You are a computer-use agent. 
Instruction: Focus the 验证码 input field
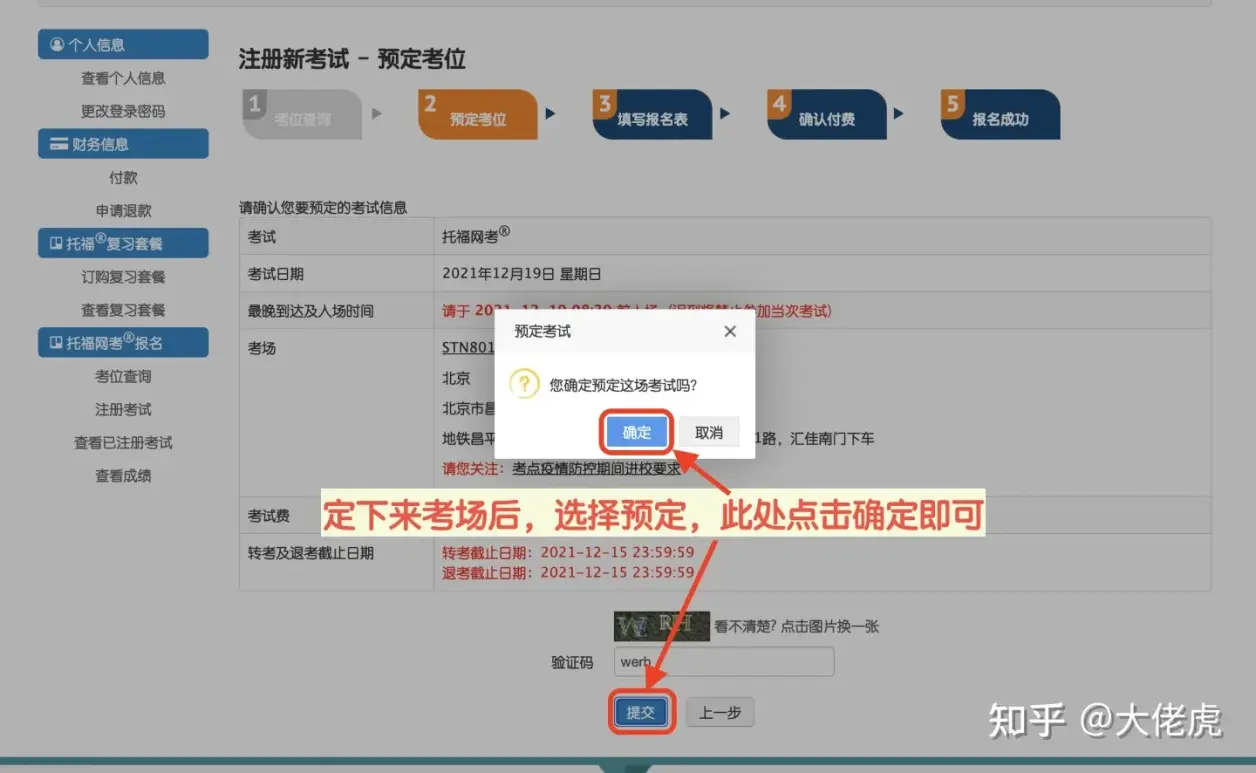[724, 661]
